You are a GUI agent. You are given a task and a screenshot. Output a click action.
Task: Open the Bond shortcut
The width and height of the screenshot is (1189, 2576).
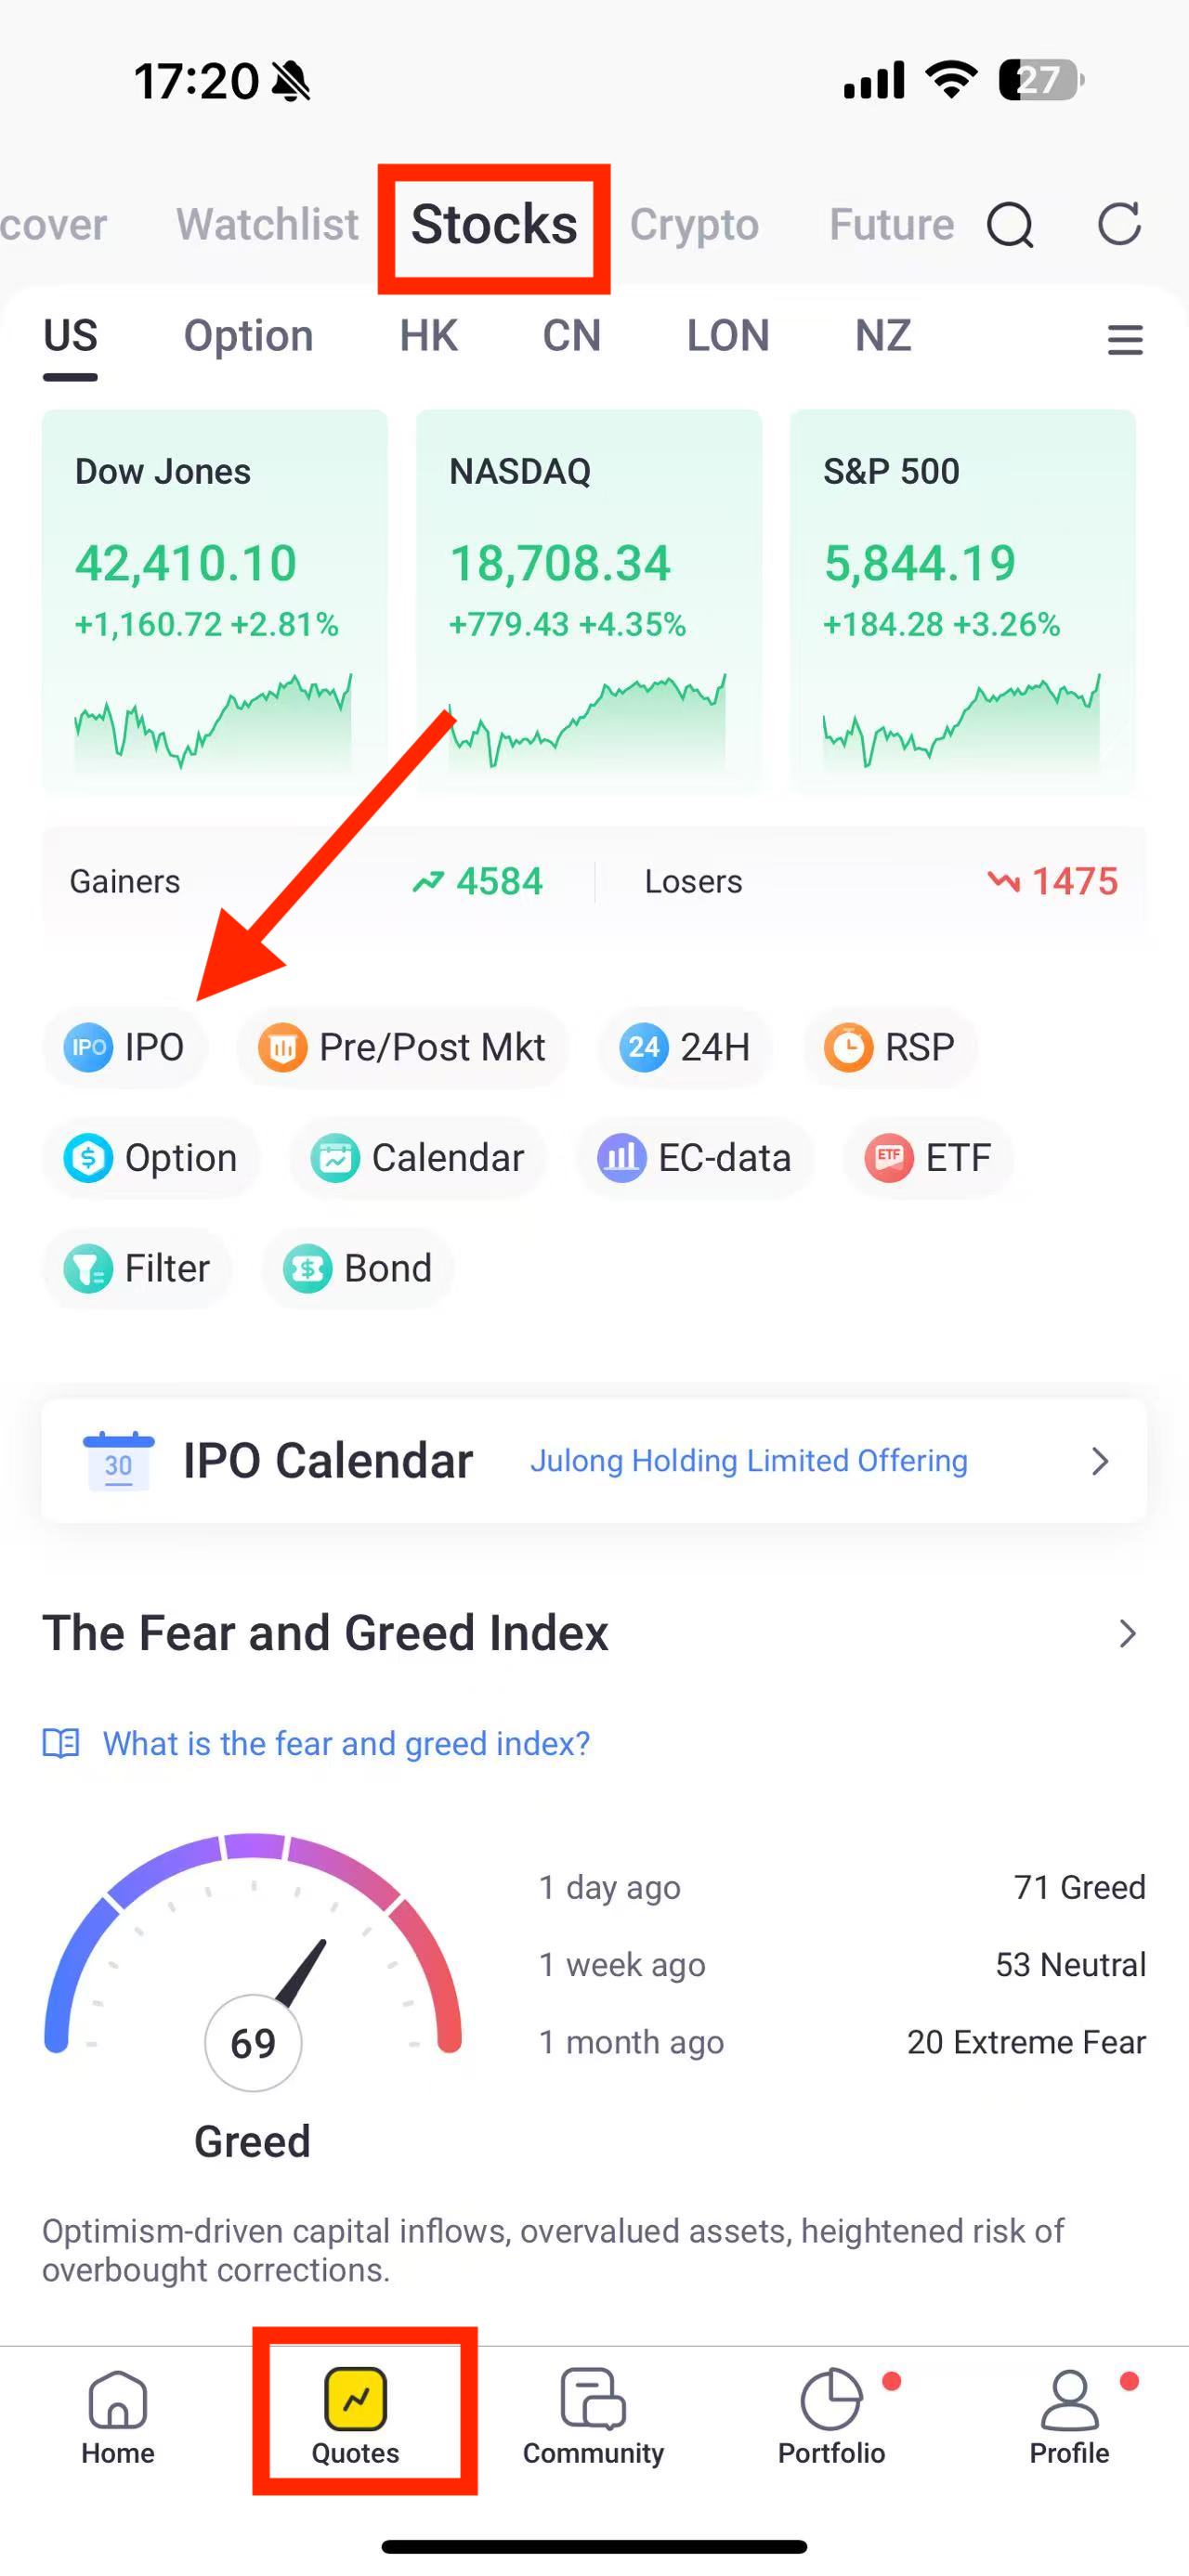point(358,1269)
